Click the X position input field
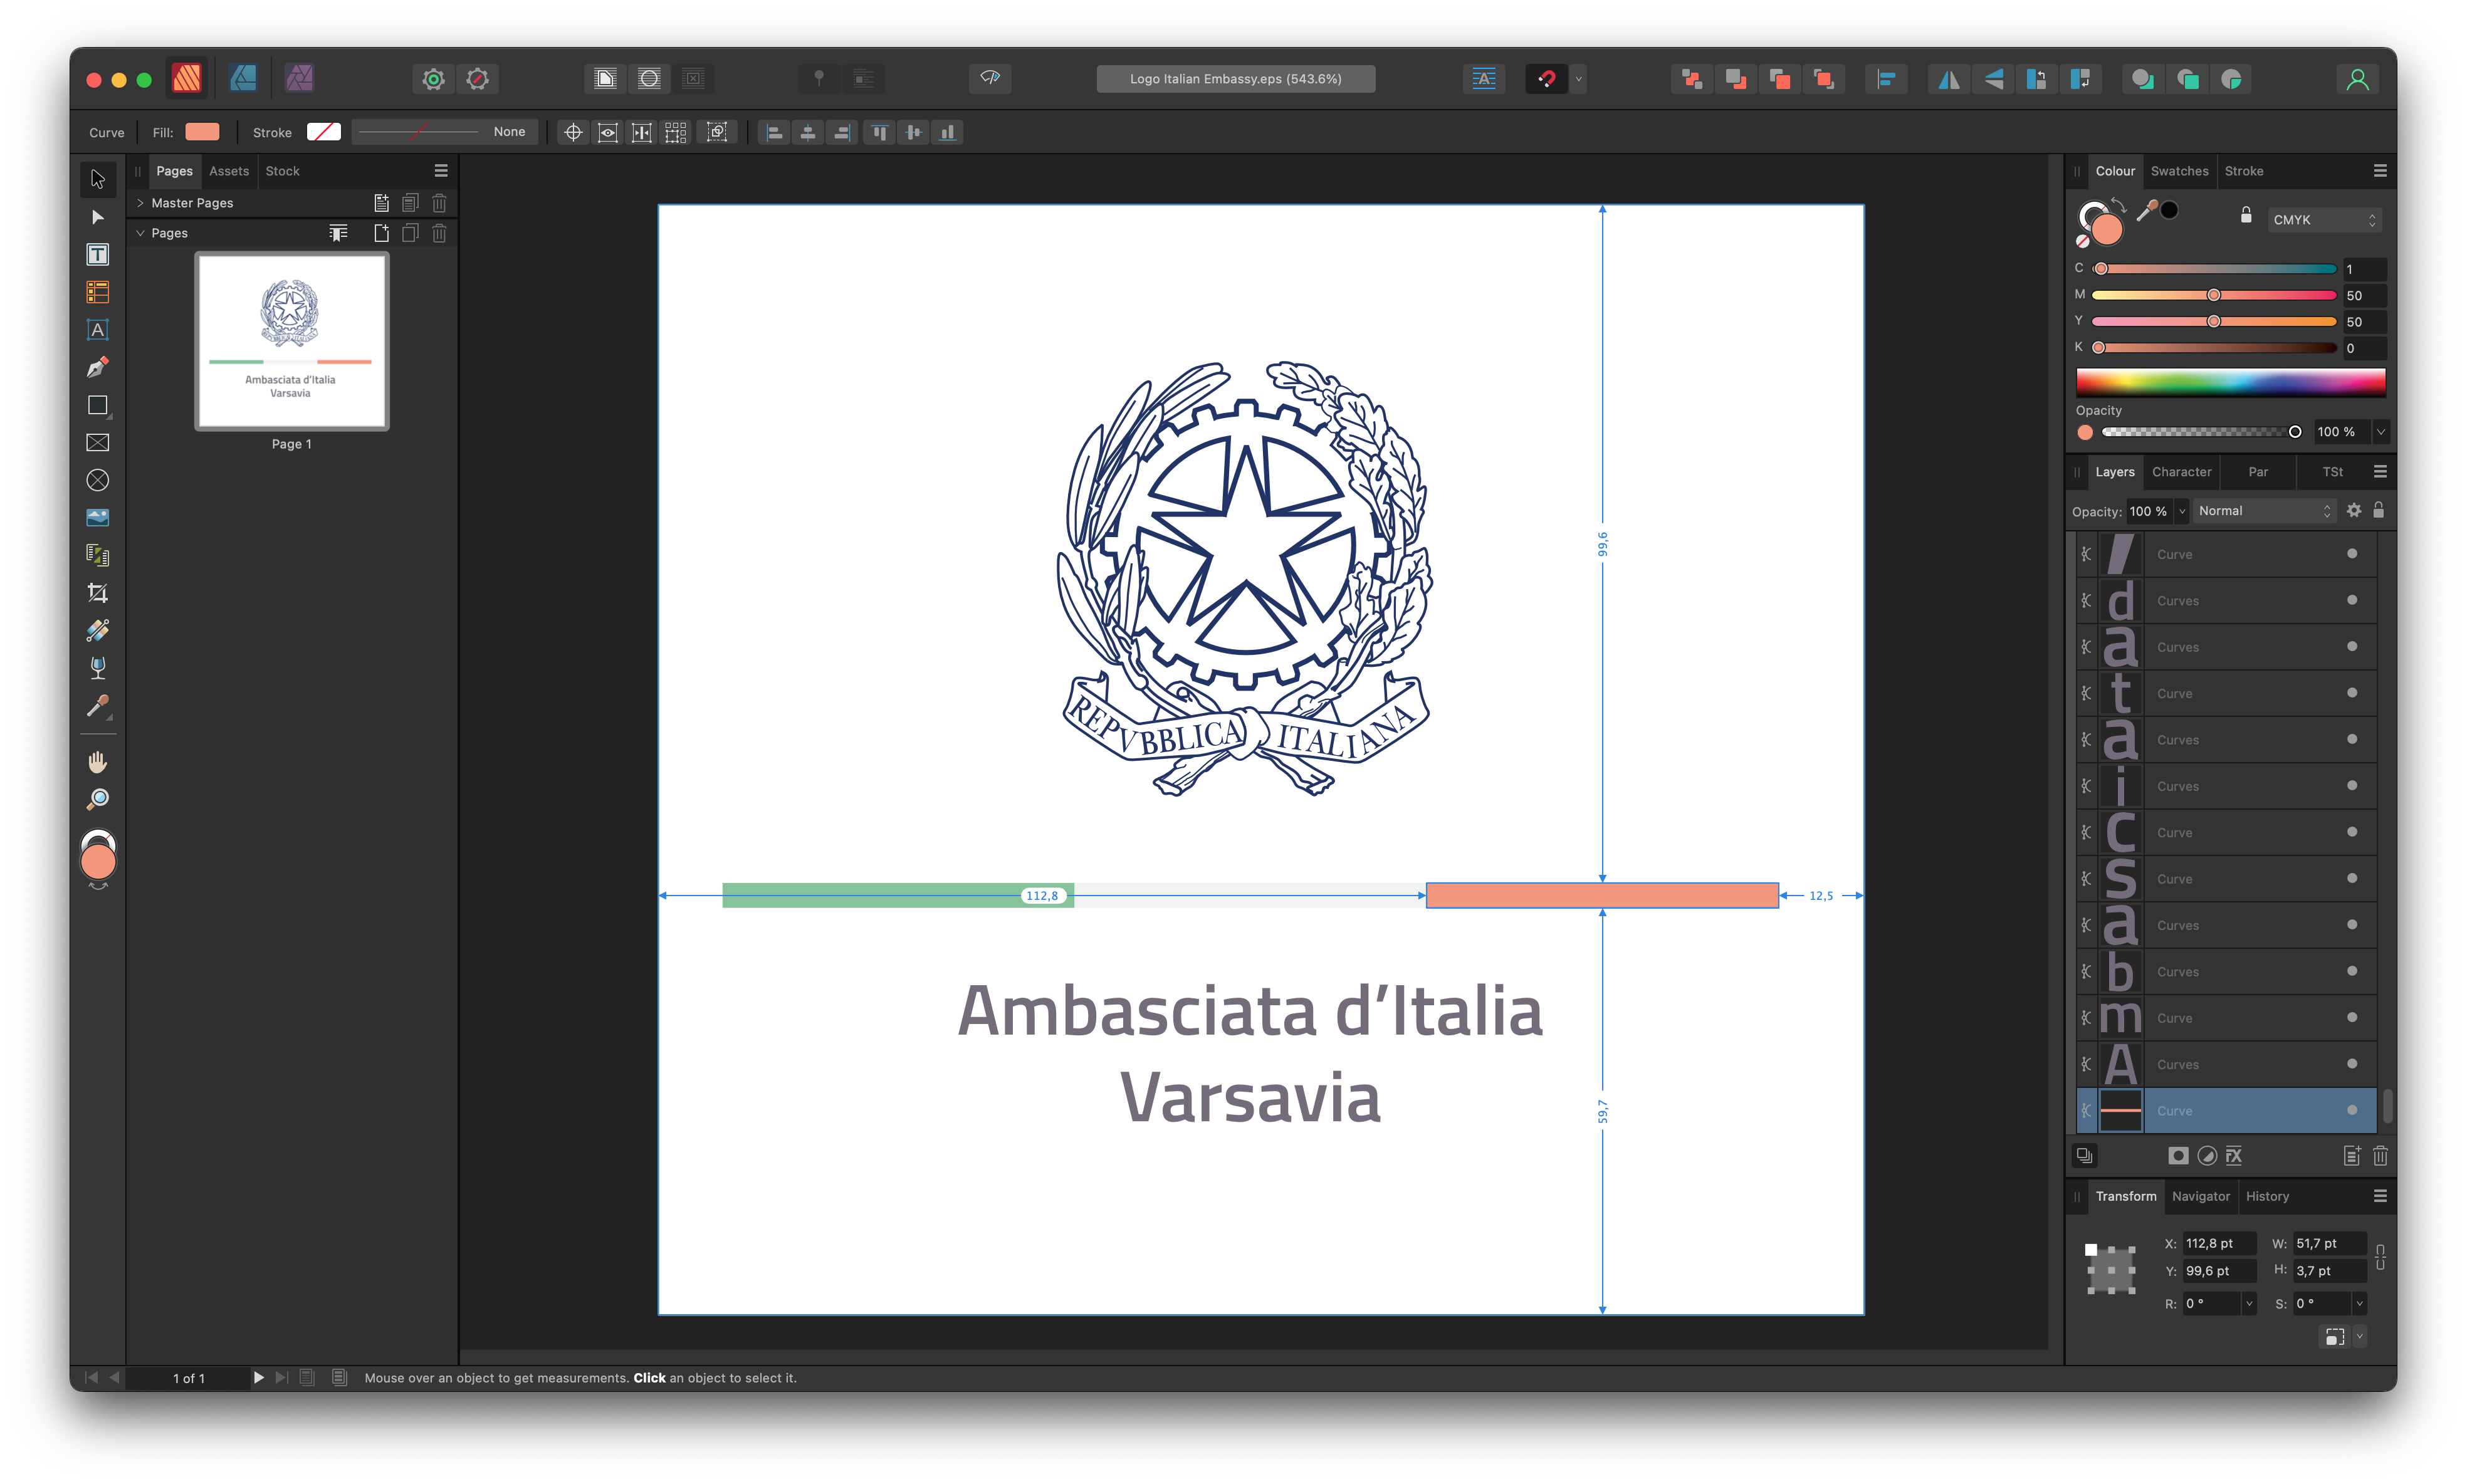This screenshot has height=1484, width=2467. (x=2219, y=1244)
